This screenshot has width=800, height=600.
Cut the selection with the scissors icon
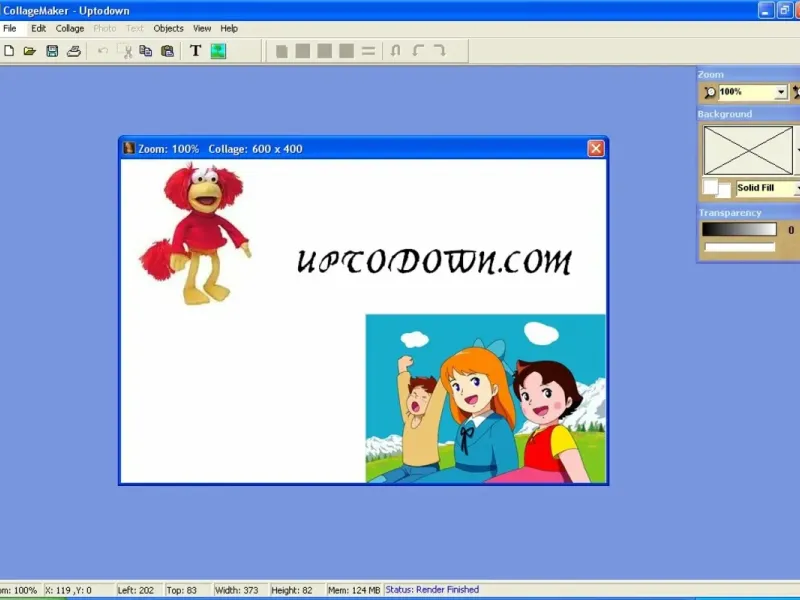(x=125, y=51)
